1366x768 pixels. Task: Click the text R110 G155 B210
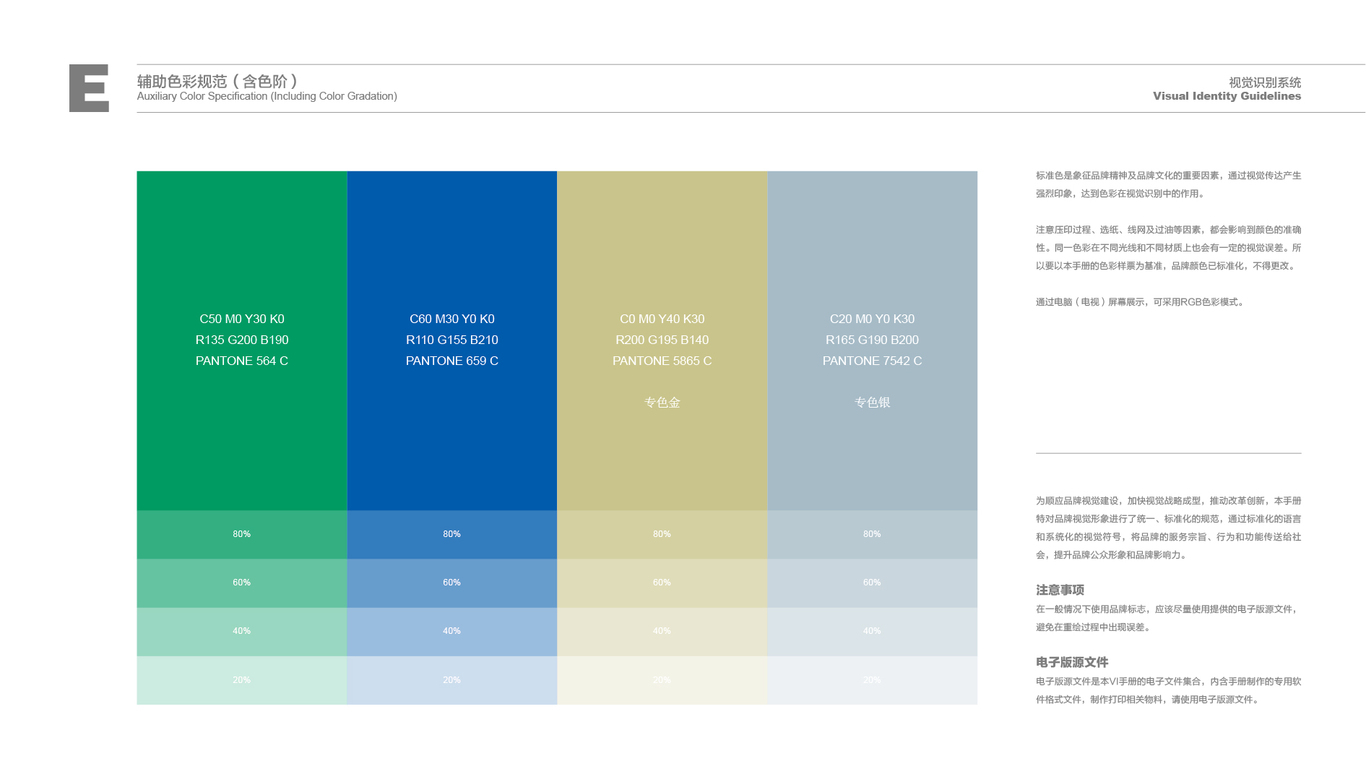(x=452, y=340)
